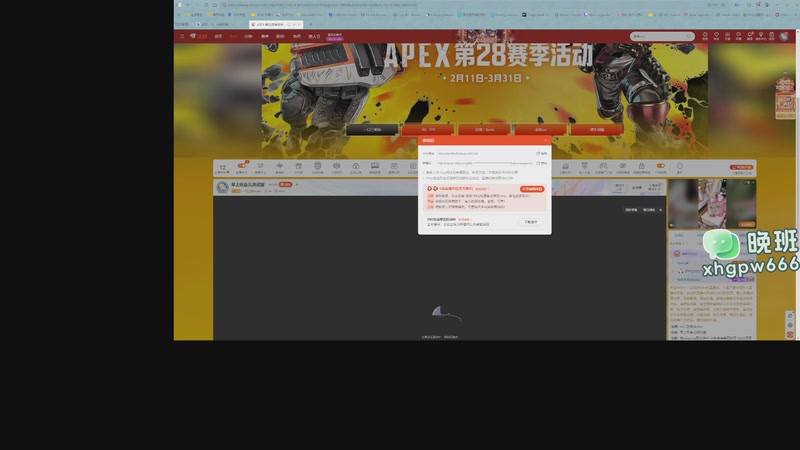Click the padlock toolbar icon
Image resolution: width=800 pixels, height=450 pixels.
click(x=641, y=167)
